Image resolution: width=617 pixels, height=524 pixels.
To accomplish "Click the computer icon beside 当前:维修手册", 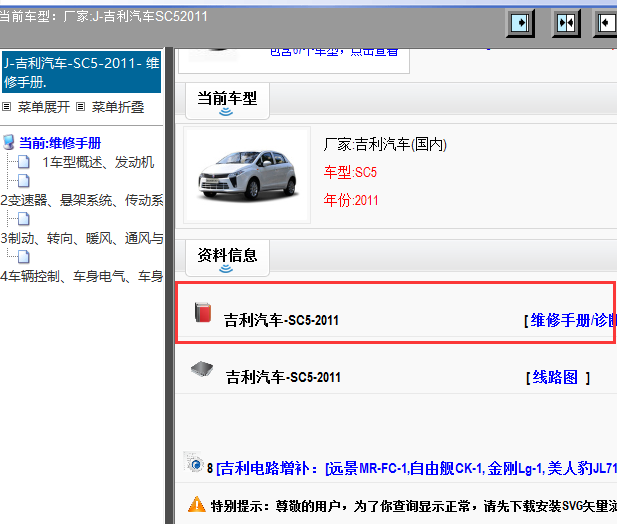I will [9, 142].
